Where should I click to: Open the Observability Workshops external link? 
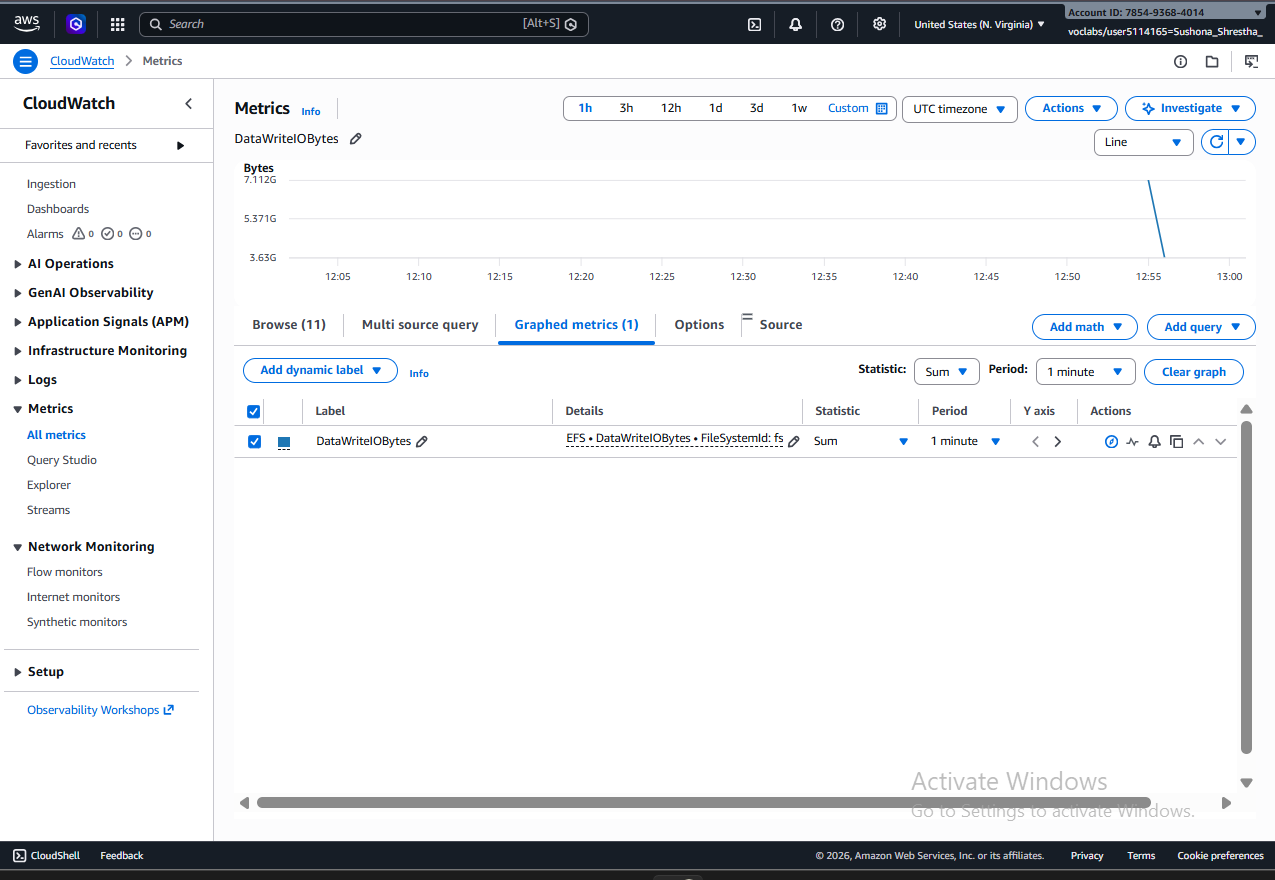[x=100, y=710]
